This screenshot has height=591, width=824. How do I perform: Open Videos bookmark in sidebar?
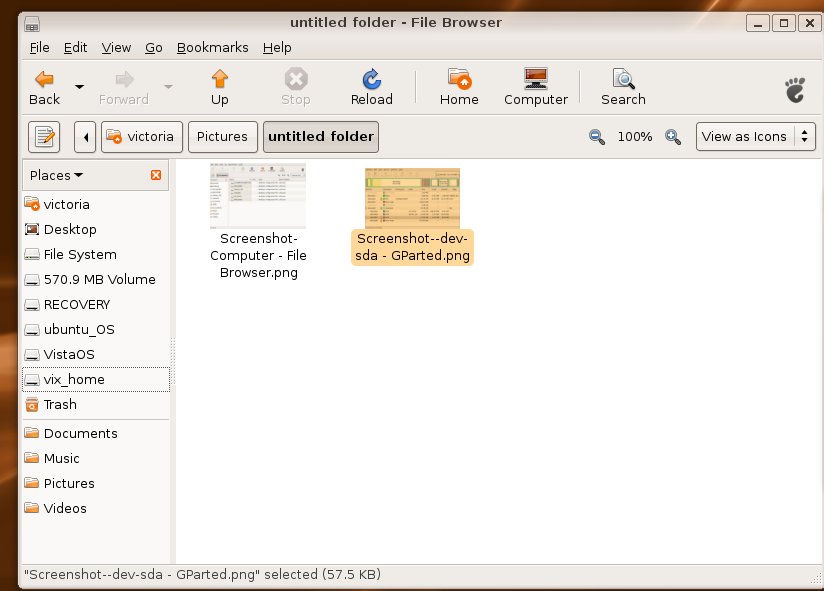(96, 509)
